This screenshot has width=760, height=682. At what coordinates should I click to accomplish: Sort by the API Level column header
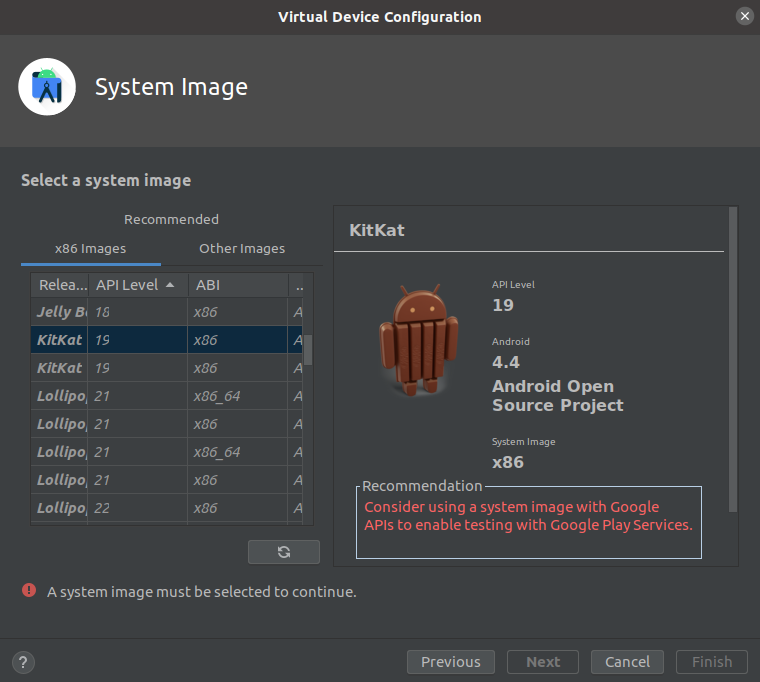coord(138,285)
